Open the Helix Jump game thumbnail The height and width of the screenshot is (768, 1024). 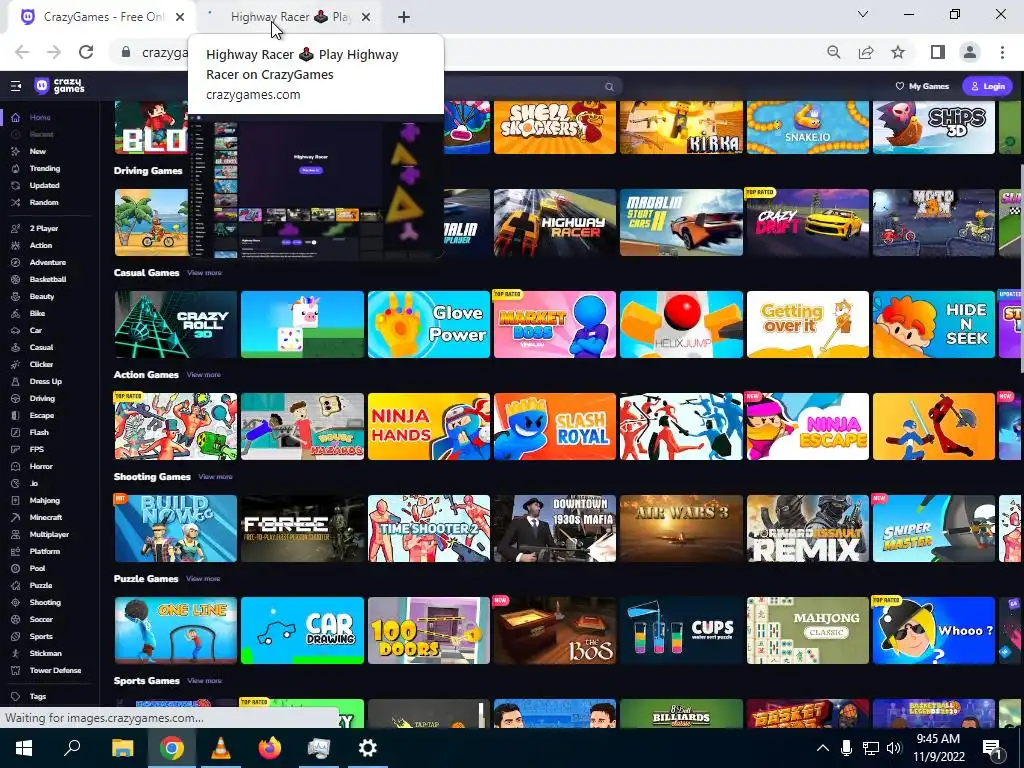click(x=681, y=325)
